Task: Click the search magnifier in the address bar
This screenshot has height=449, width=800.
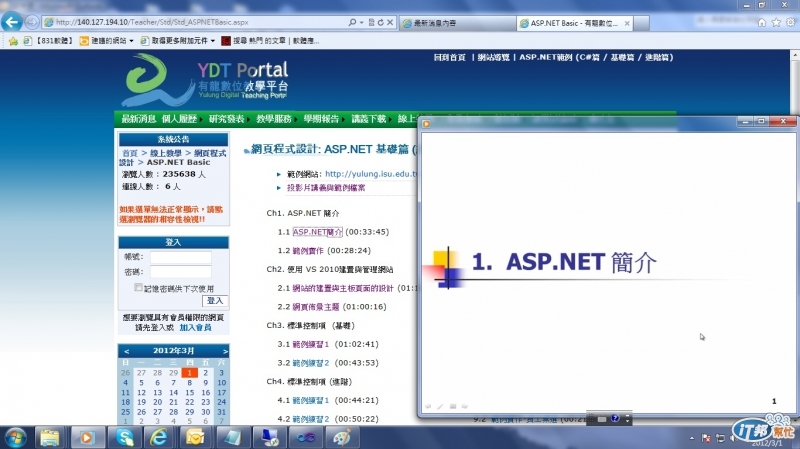Action: [x=352, y=22]
